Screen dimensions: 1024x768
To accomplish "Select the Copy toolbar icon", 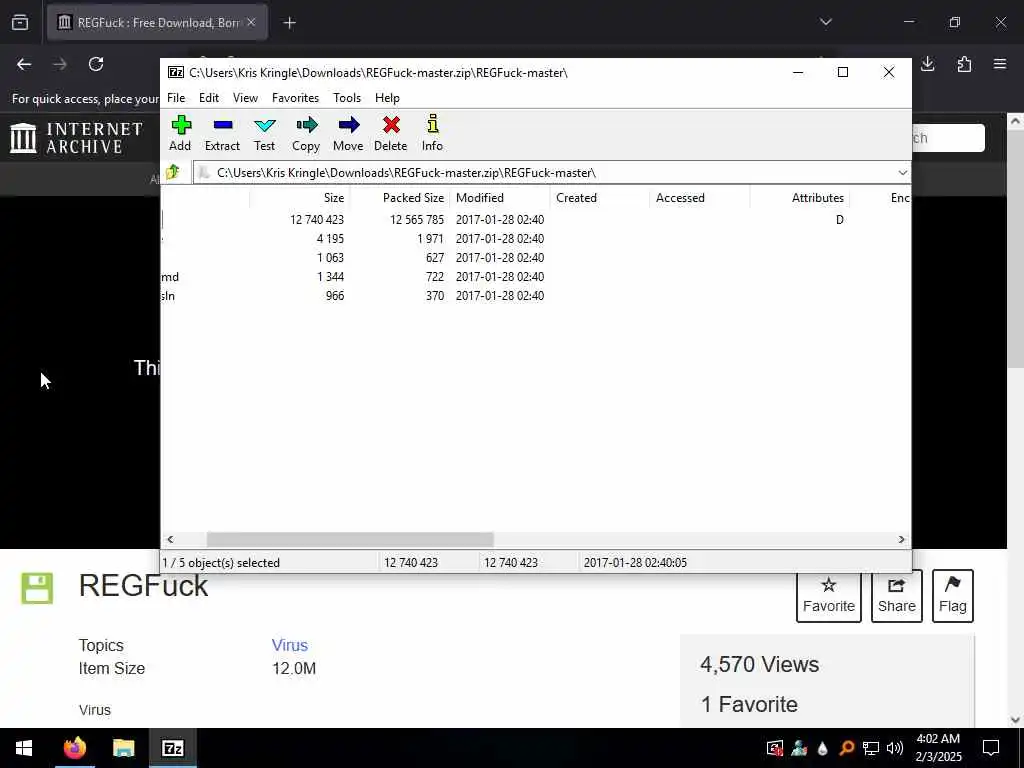I will 306,133.
